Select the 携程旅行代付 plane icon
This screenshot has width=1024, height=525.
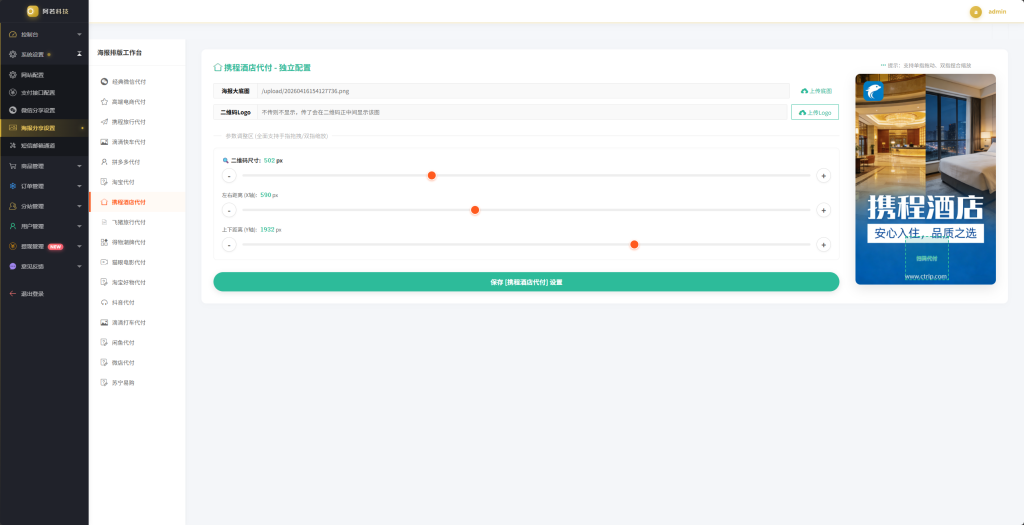104,122
